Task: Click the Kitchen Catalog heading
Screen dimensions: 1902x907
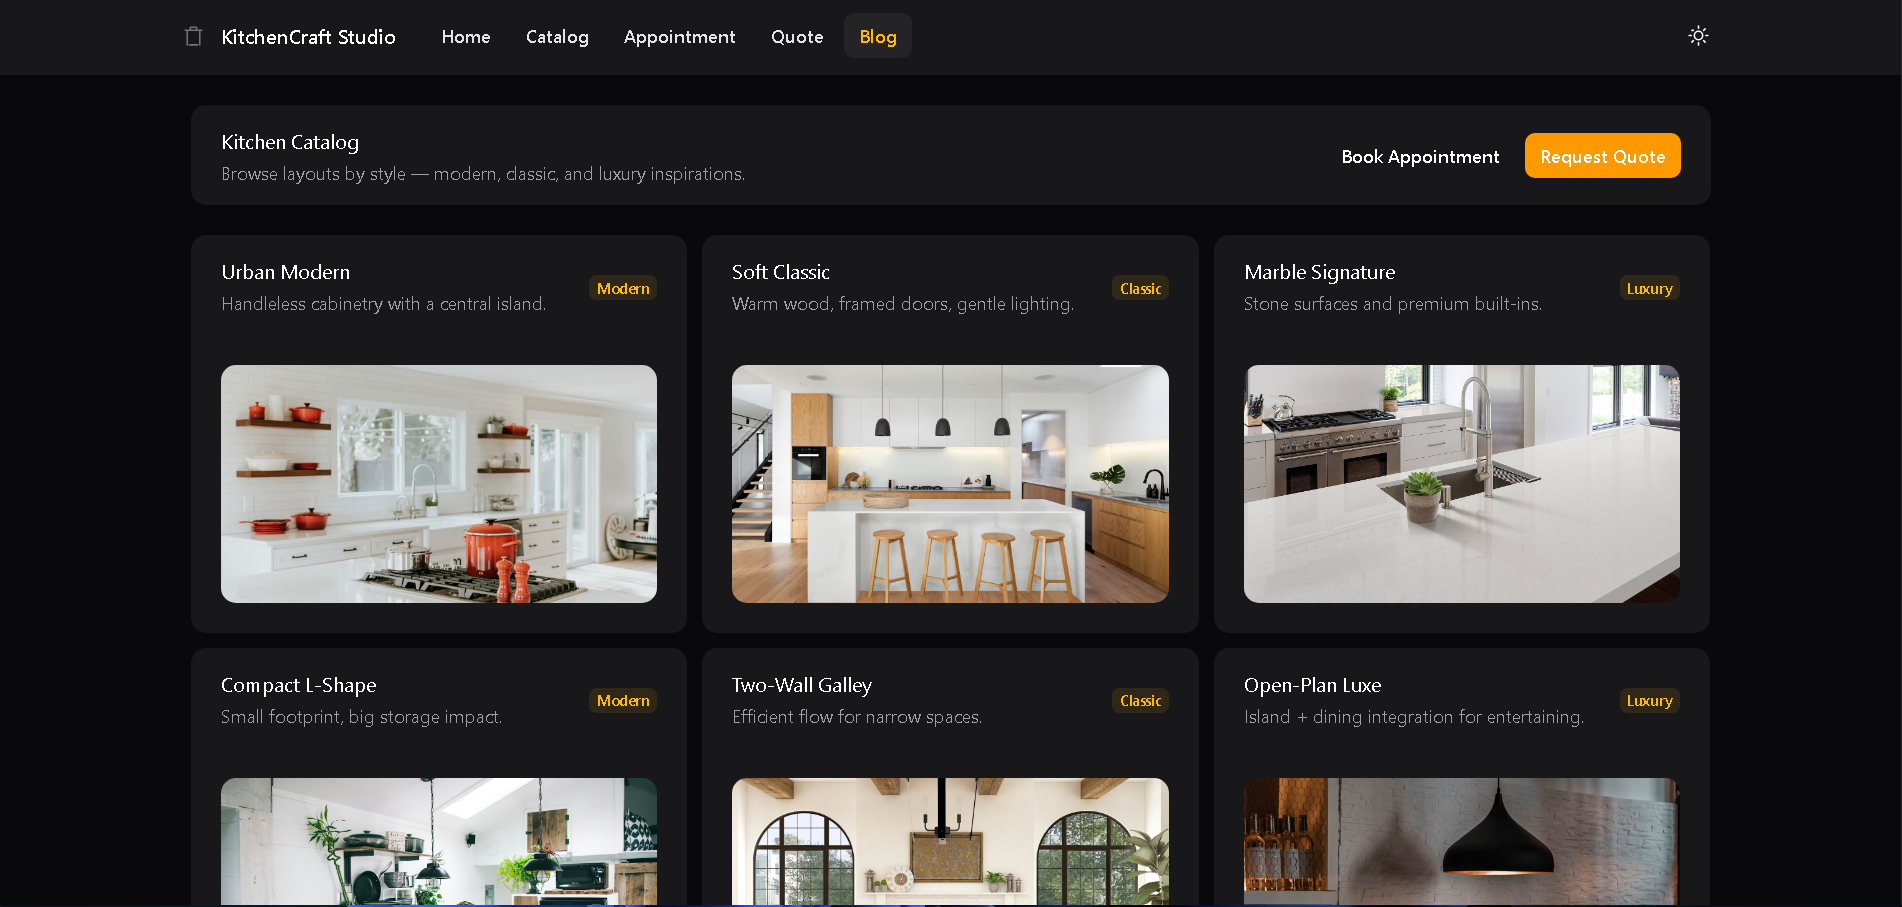Action: pyautogui.click(x=290, y=142)
